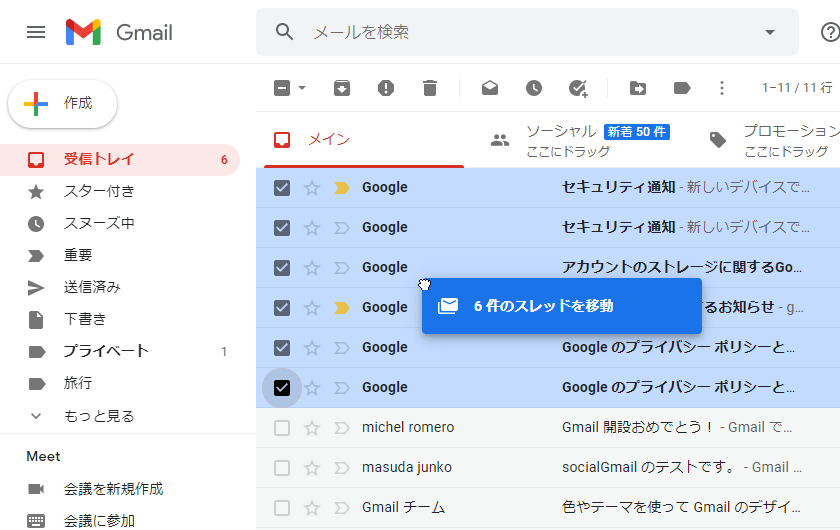Open the Labels icon in toolbar
Screen dimensions: 840x530
681,88
